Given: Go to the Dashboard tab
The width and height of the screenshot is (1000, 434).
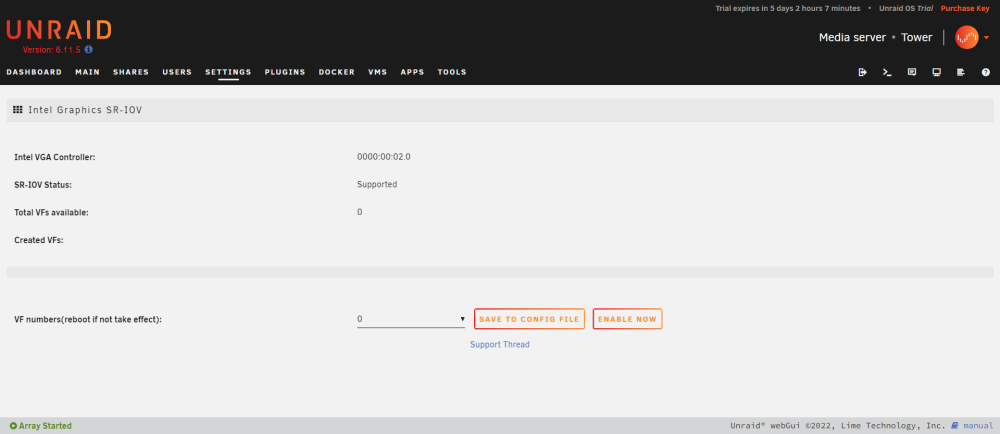Looking at the screenshot, I should point(34,72).
